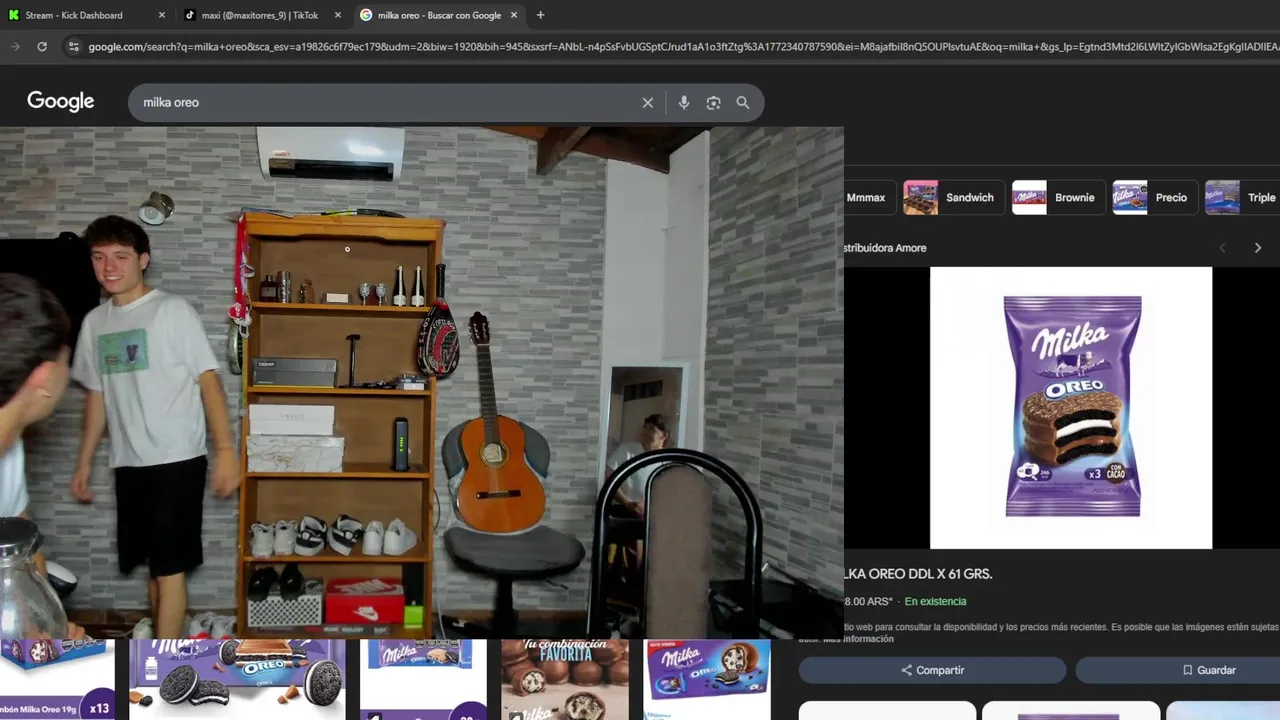Viewport: 1280px width, 720px height.
Task: Filter results by Precio chip
Action: tap(1155, 198)
